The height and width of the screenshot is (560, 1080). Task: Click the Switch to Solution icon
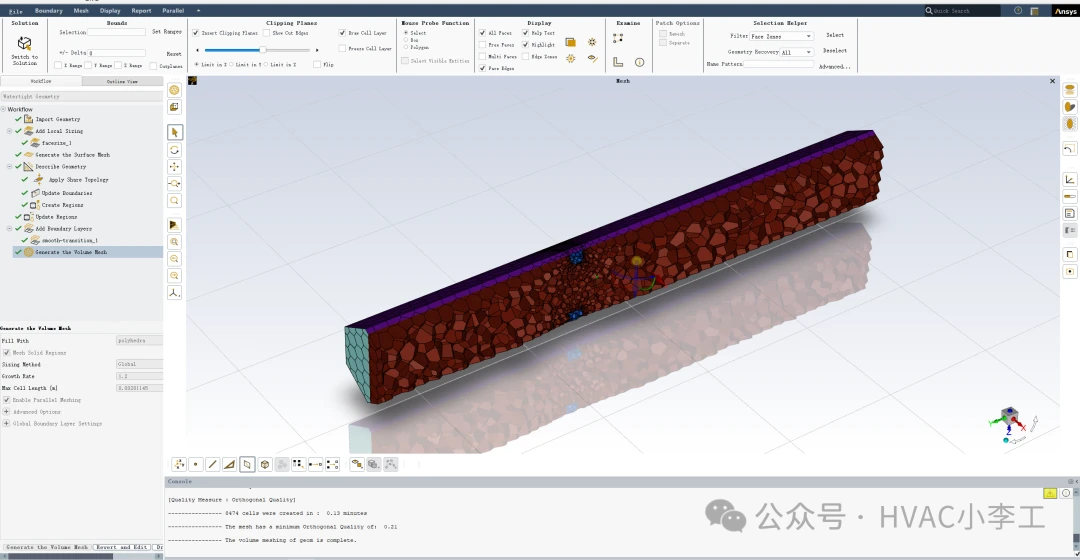[x=24, y=43]
